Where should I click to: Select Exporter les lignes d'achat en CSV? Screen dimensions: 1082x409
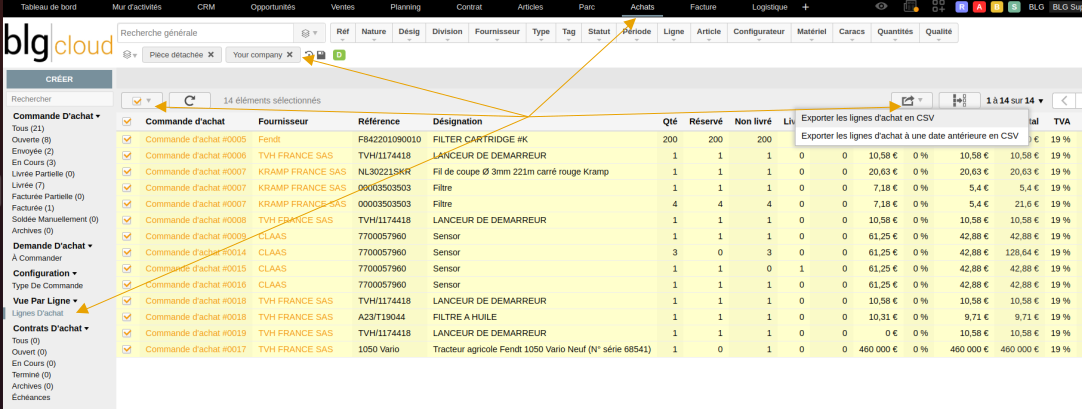pyautogui.click(x=911, y=118)
